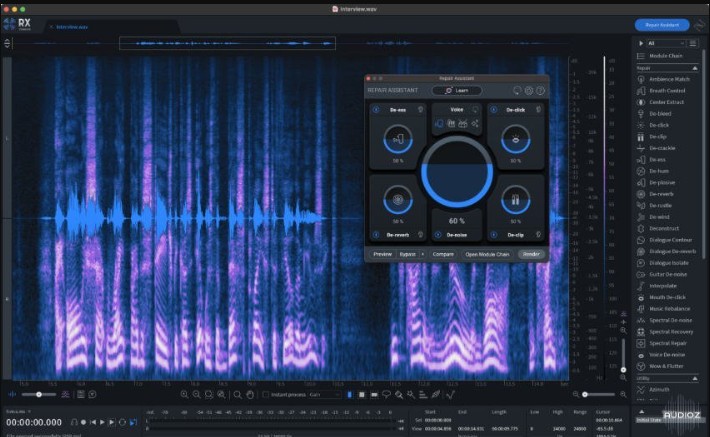Select Dialogue Isolate from module list
This screenshot has height=437, width=710.
click(x=667, y=262)
